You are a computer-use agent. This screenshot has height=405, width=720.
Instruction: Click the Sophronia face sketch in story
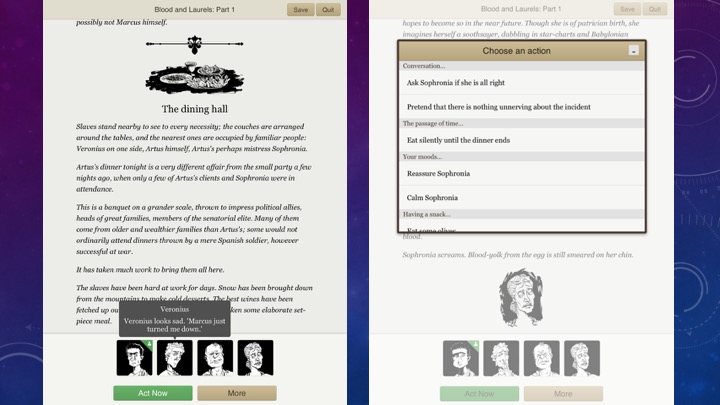[520, 297]
